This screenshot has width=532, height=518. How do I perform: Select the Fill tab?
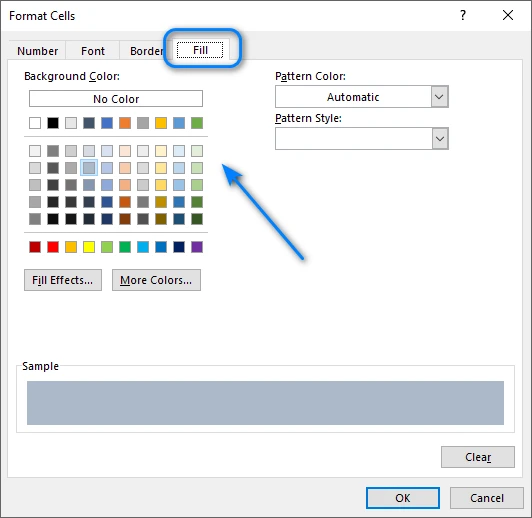click(200, 50)
